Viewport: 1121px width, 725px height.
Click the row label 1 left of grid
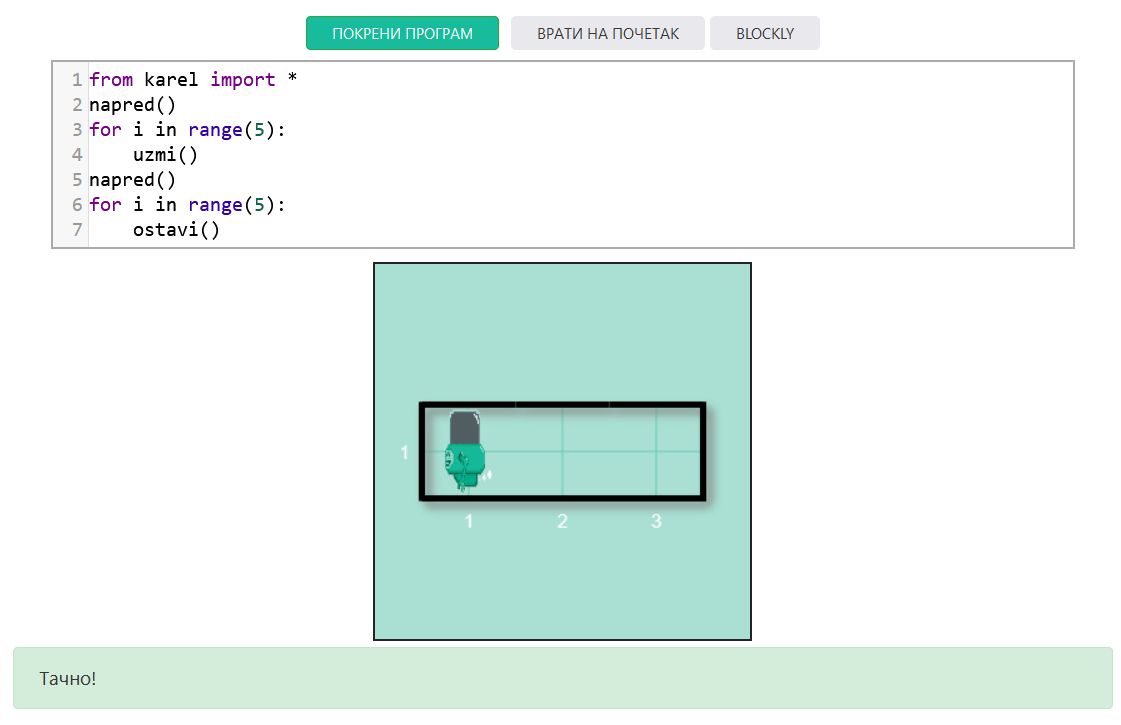pos(404,453)
